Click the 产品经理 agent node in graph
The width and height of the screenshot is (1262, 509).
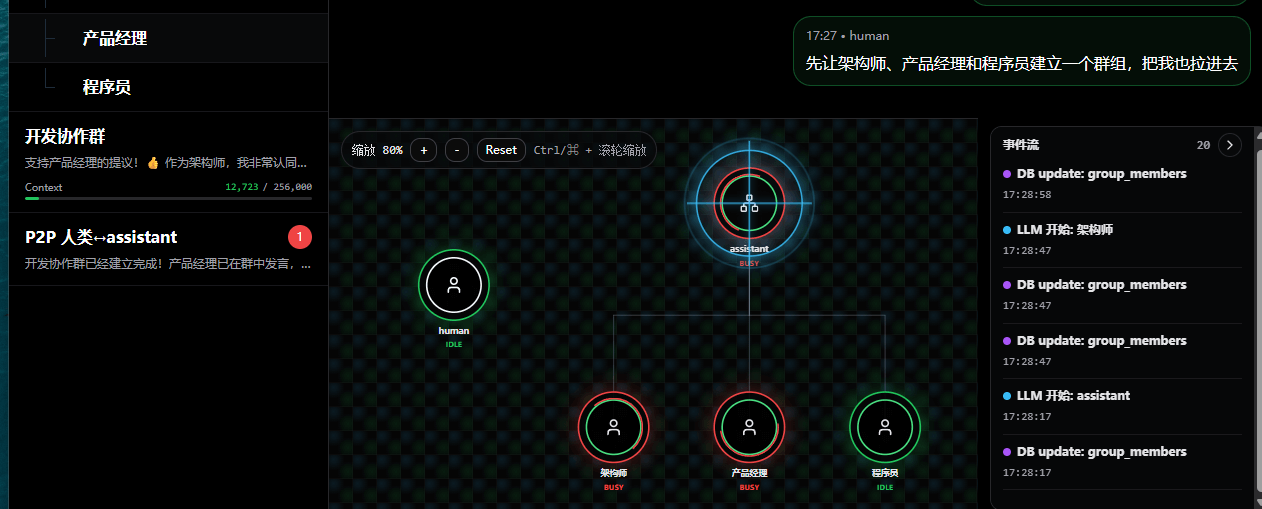pos(749,427)
